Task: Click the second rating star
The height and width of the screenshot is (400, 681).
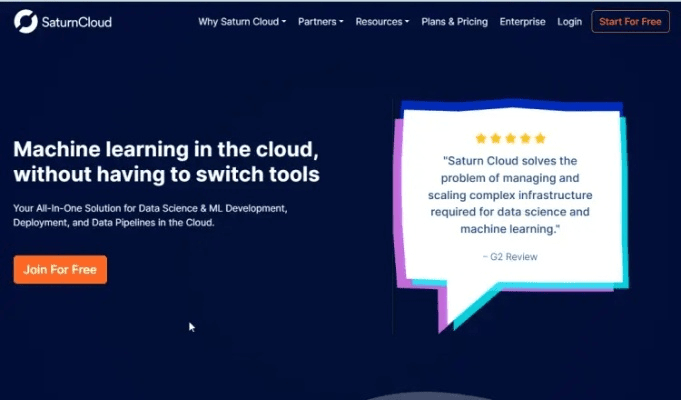Action: coord(496,138)
